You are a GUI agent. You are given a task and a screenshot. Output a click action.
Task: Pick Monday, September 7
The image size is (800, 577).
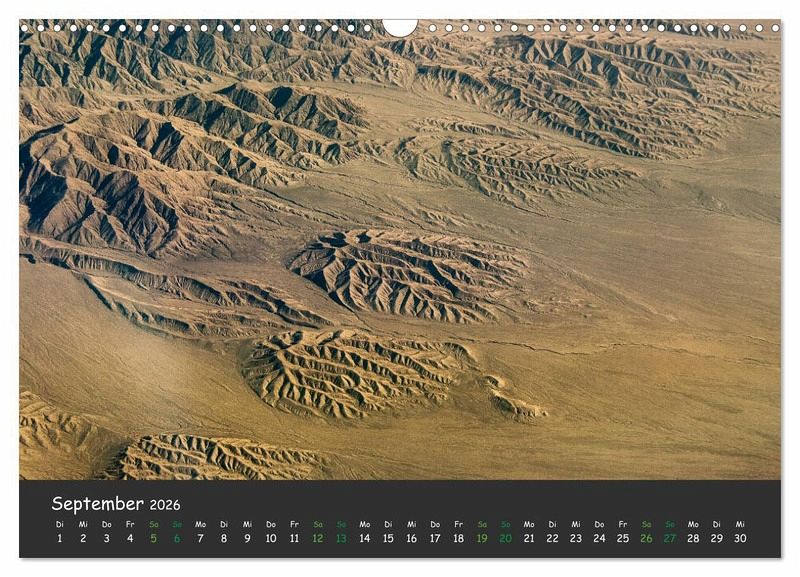coord(200,538)
